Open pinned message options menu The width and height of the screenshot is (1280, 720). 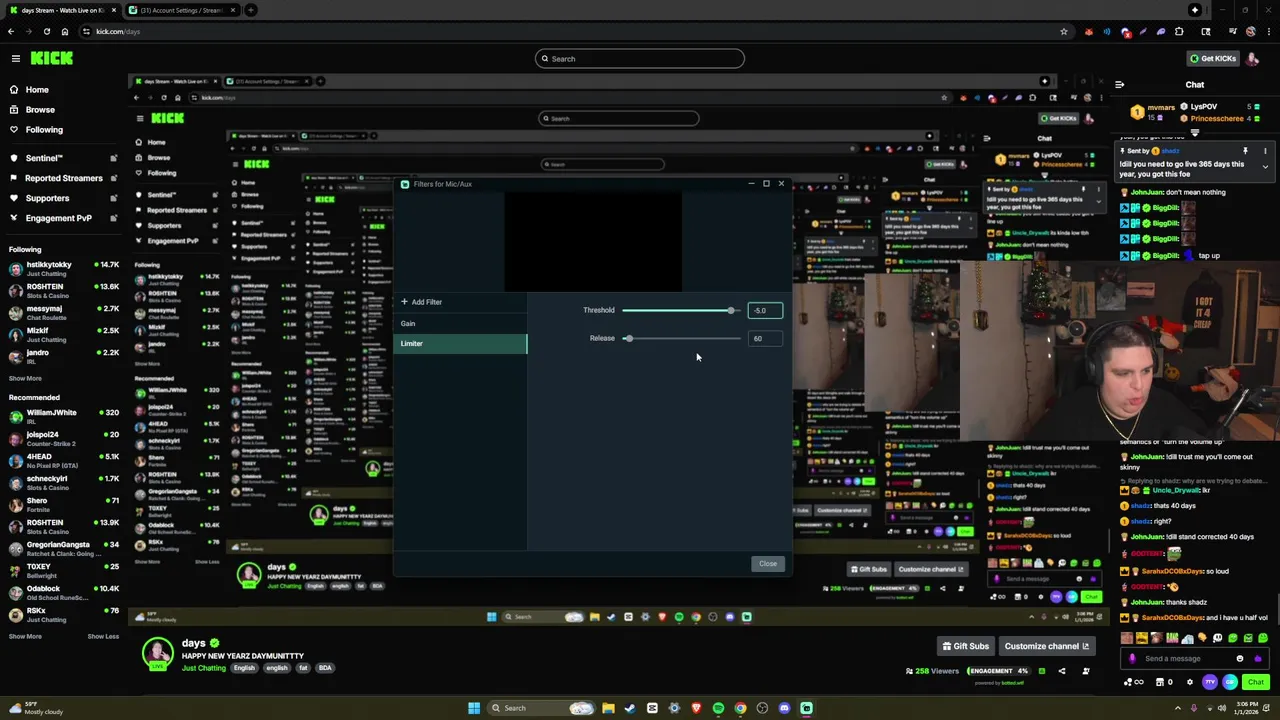(1265, 152)
